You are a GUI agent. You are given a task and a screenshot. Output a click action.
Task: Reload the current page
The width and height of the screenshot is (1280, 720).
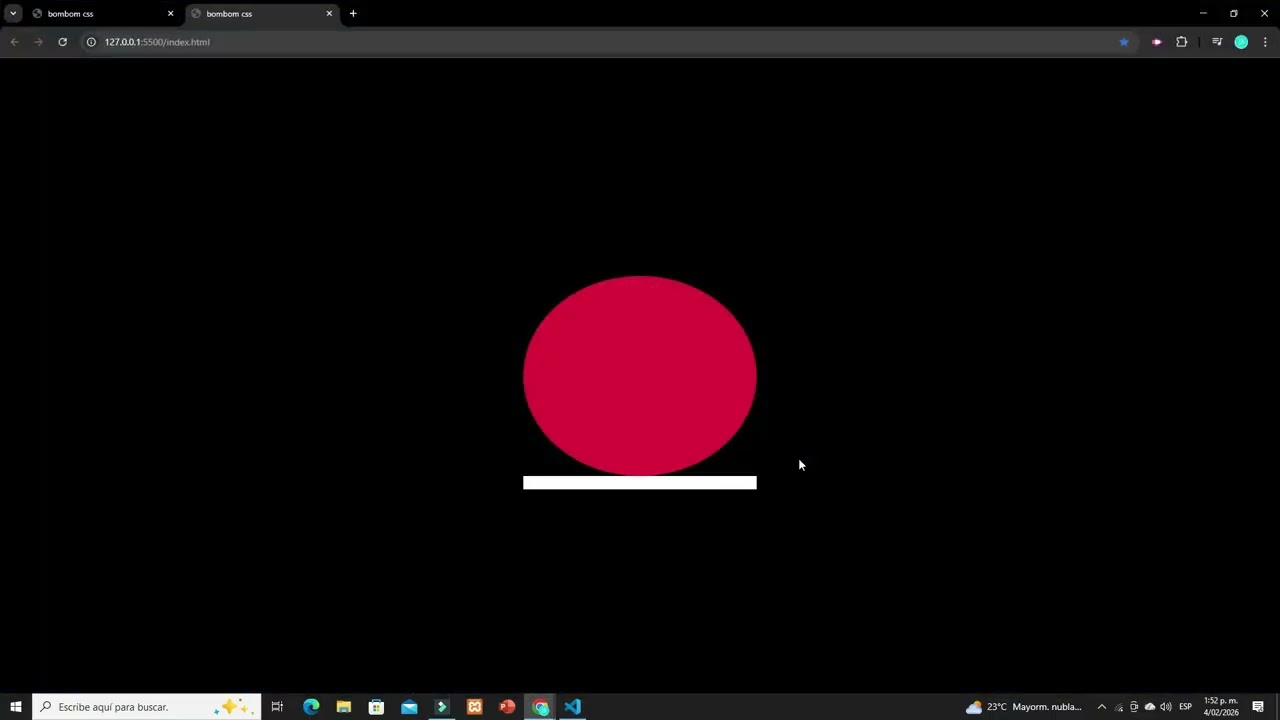point(62,42)
